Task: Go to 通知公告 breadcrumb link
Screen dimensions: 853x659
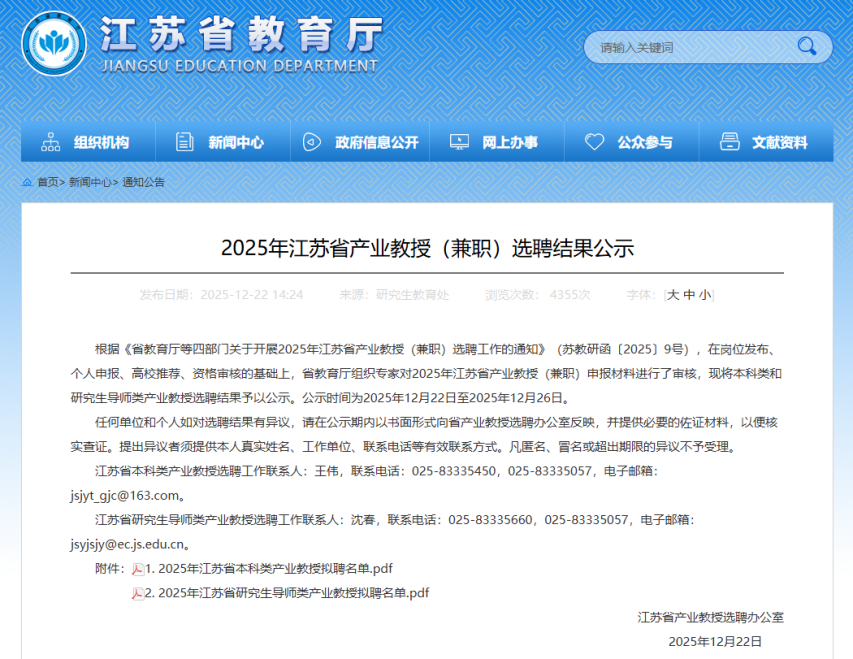Action: point(144,182)
